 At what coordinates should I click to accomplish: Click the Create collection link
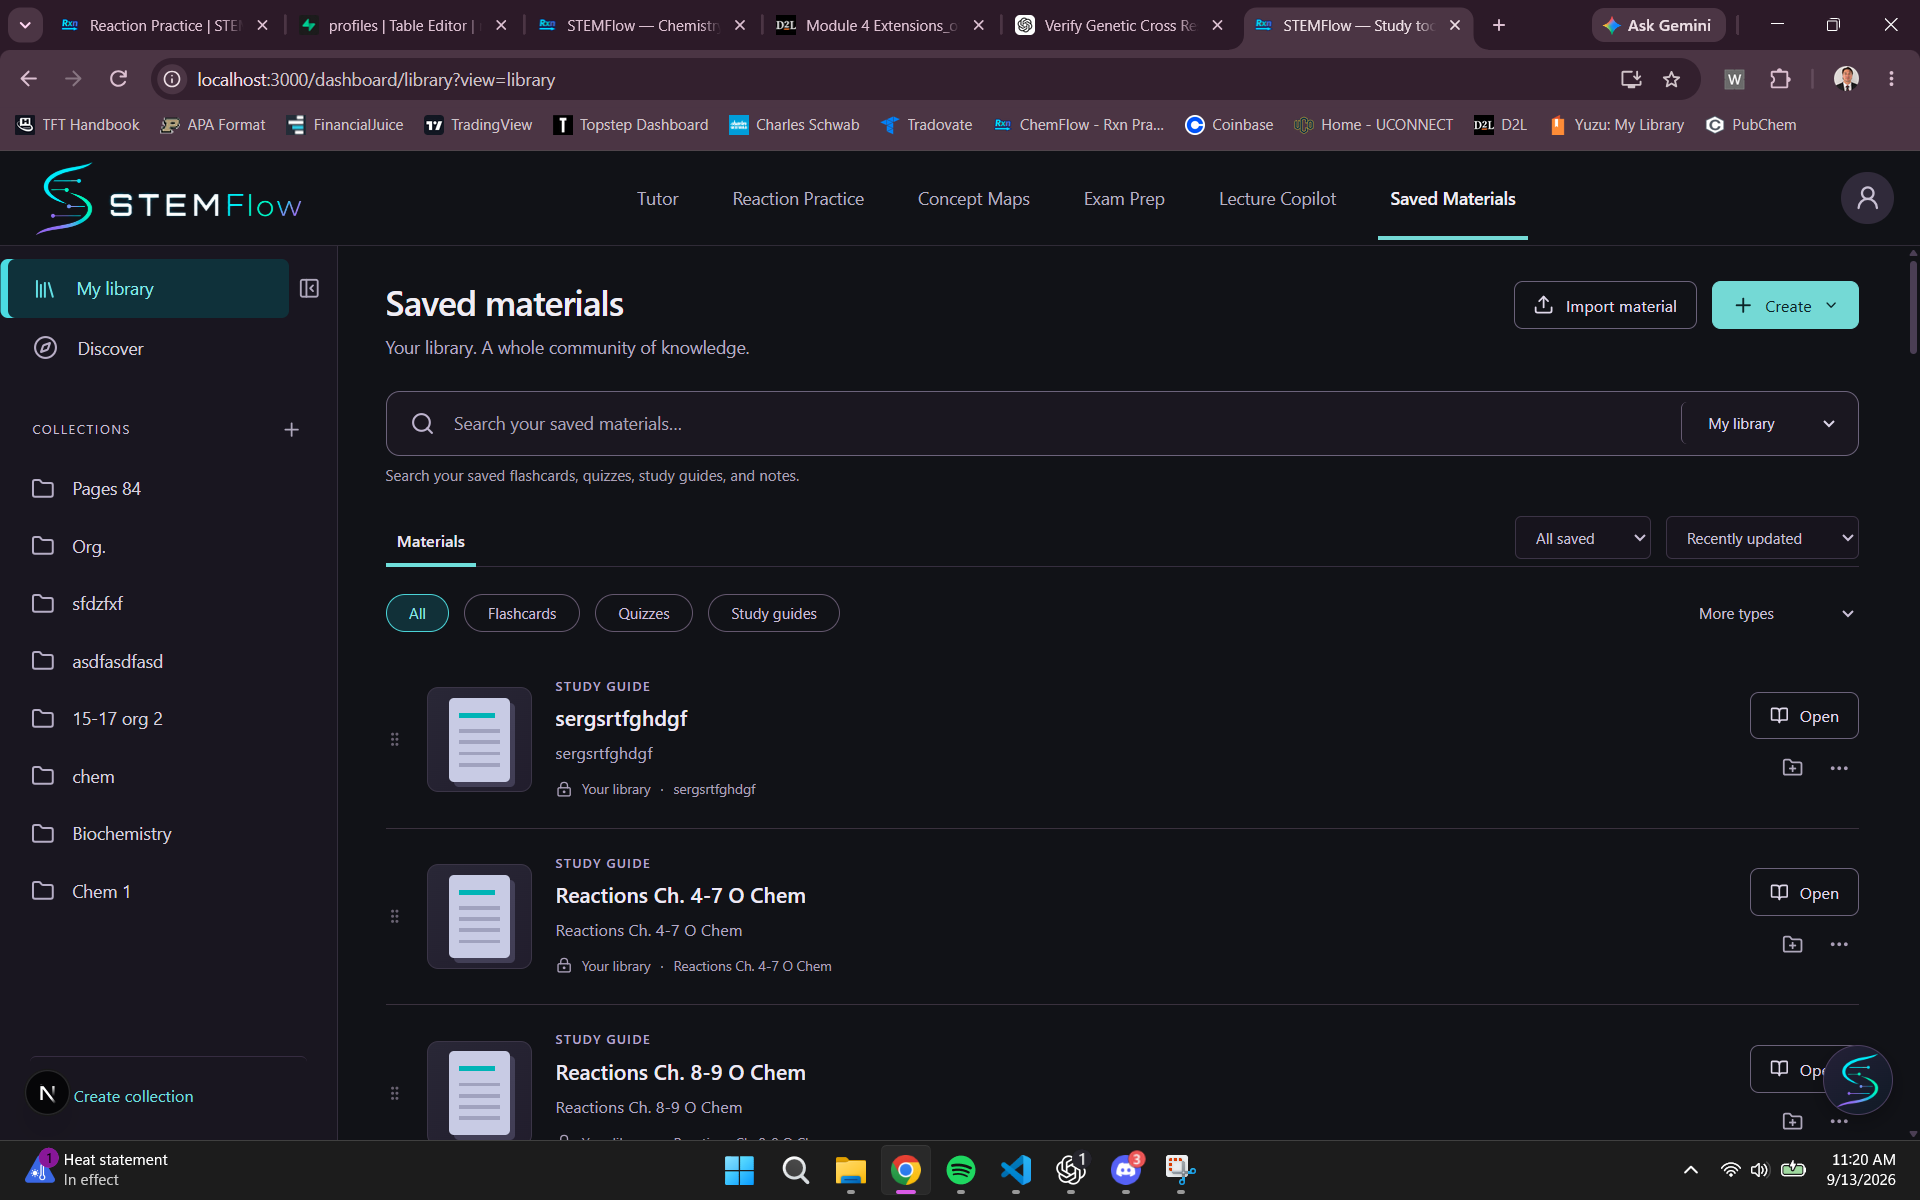coord(133,1096)
